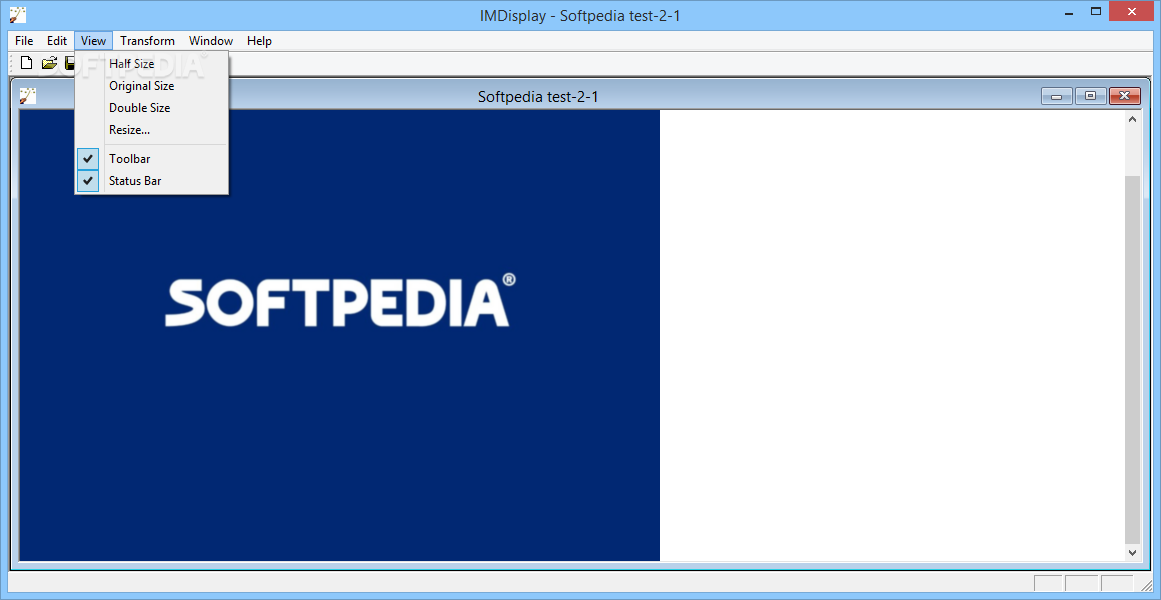Open the Window menu
Screen dimensions: 1161x600
click(211, 41)
